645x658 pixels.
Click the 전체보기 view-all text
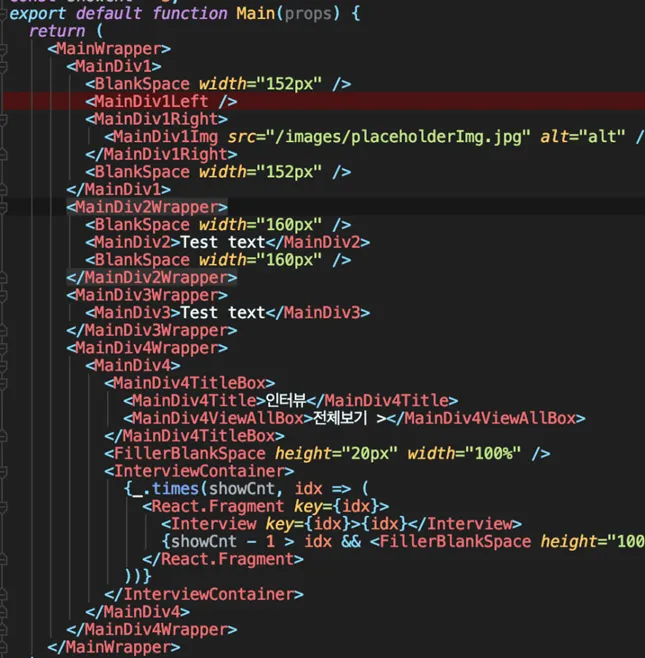click(347, 418)
